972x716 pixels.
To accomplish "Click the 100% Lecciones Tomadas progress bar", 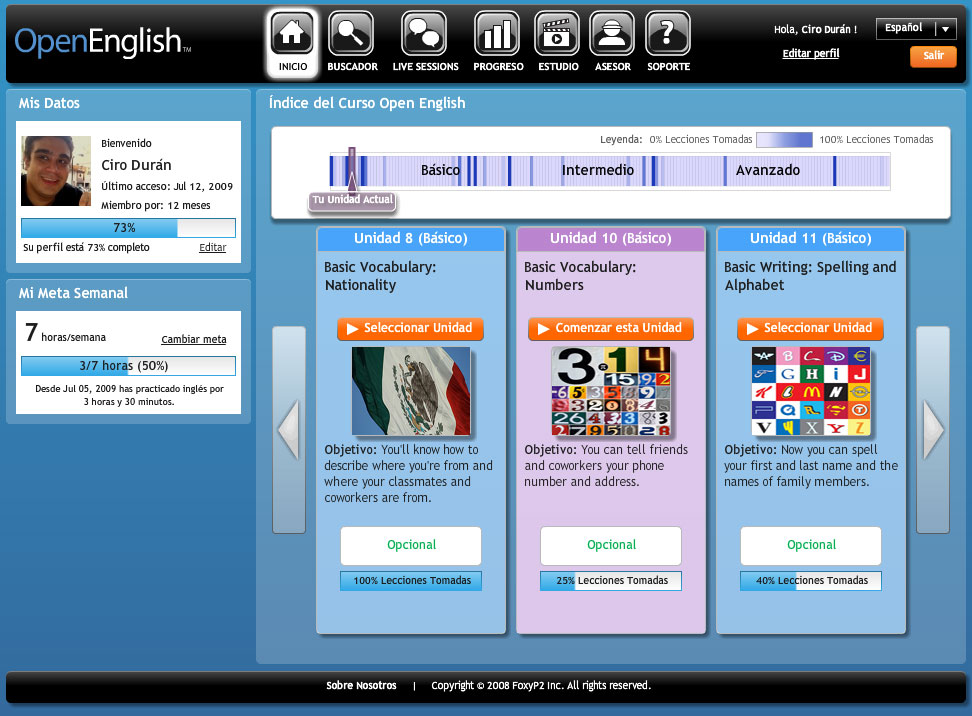I will tap(411, 581).
